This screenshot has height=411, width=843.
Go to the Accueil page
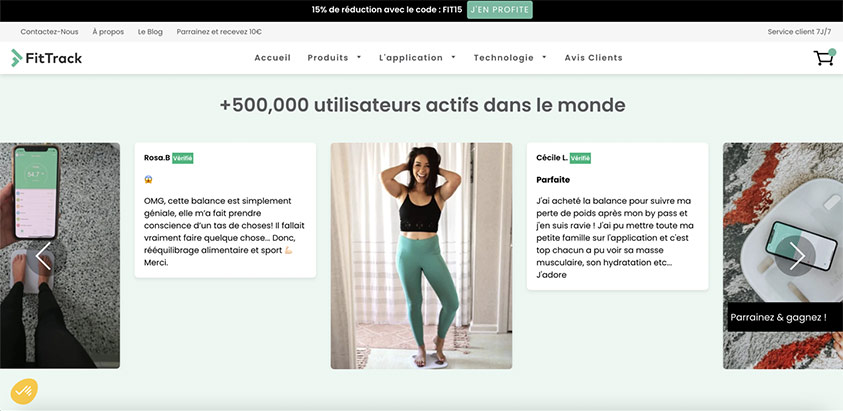[273, 58]
